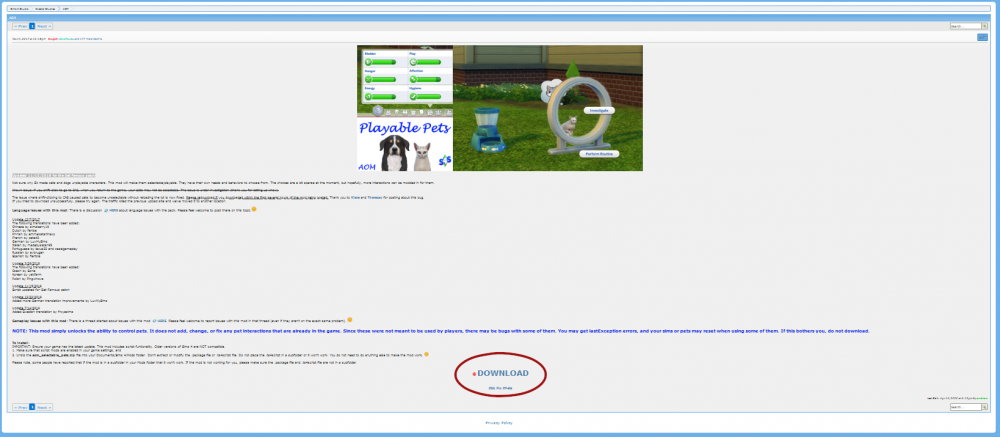
Task: Click the search magnifier icon above the post
Action: 985,26
